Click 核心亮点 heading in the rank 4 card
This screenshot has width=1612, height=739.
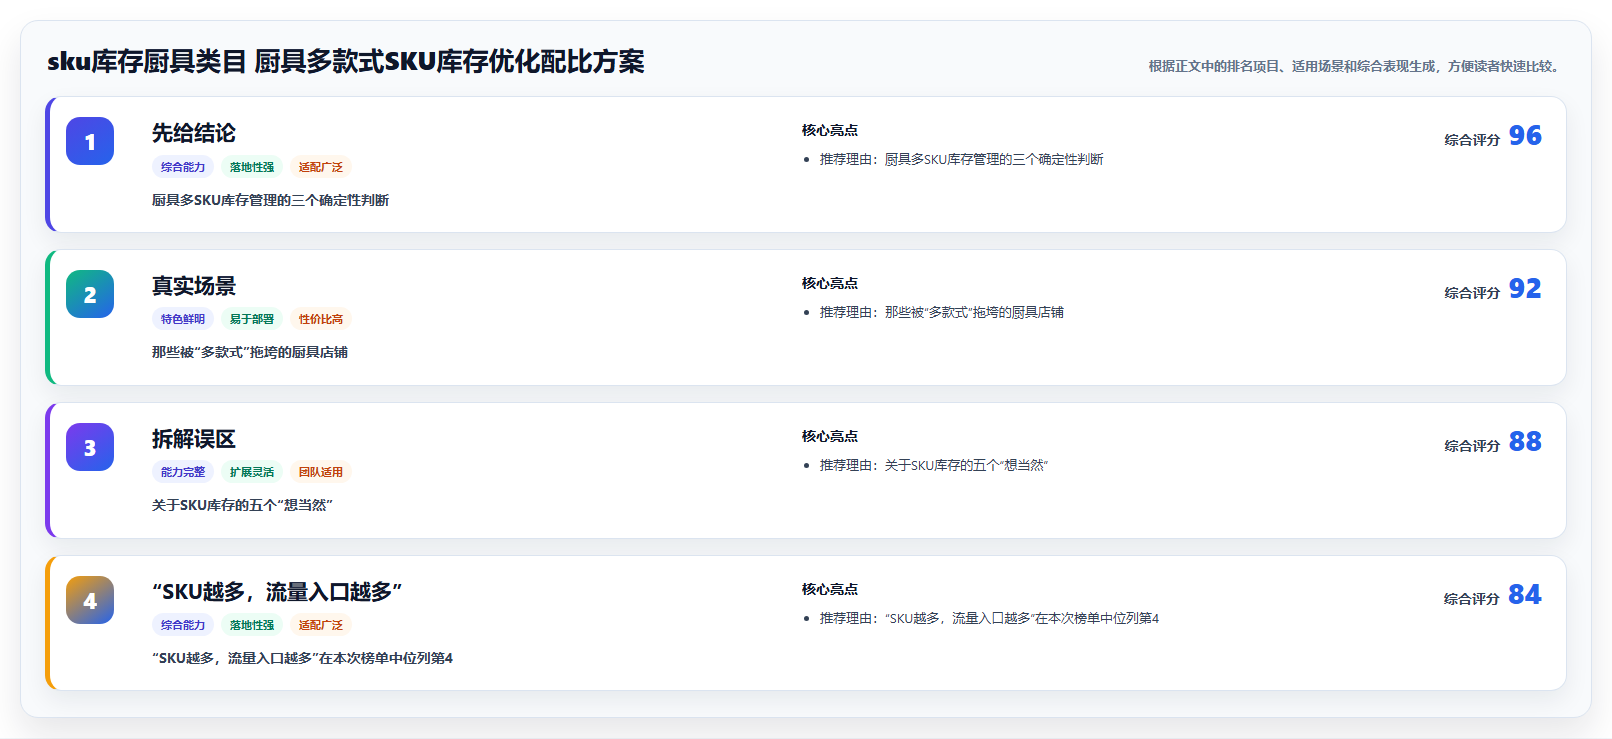[x=830, y=589]
